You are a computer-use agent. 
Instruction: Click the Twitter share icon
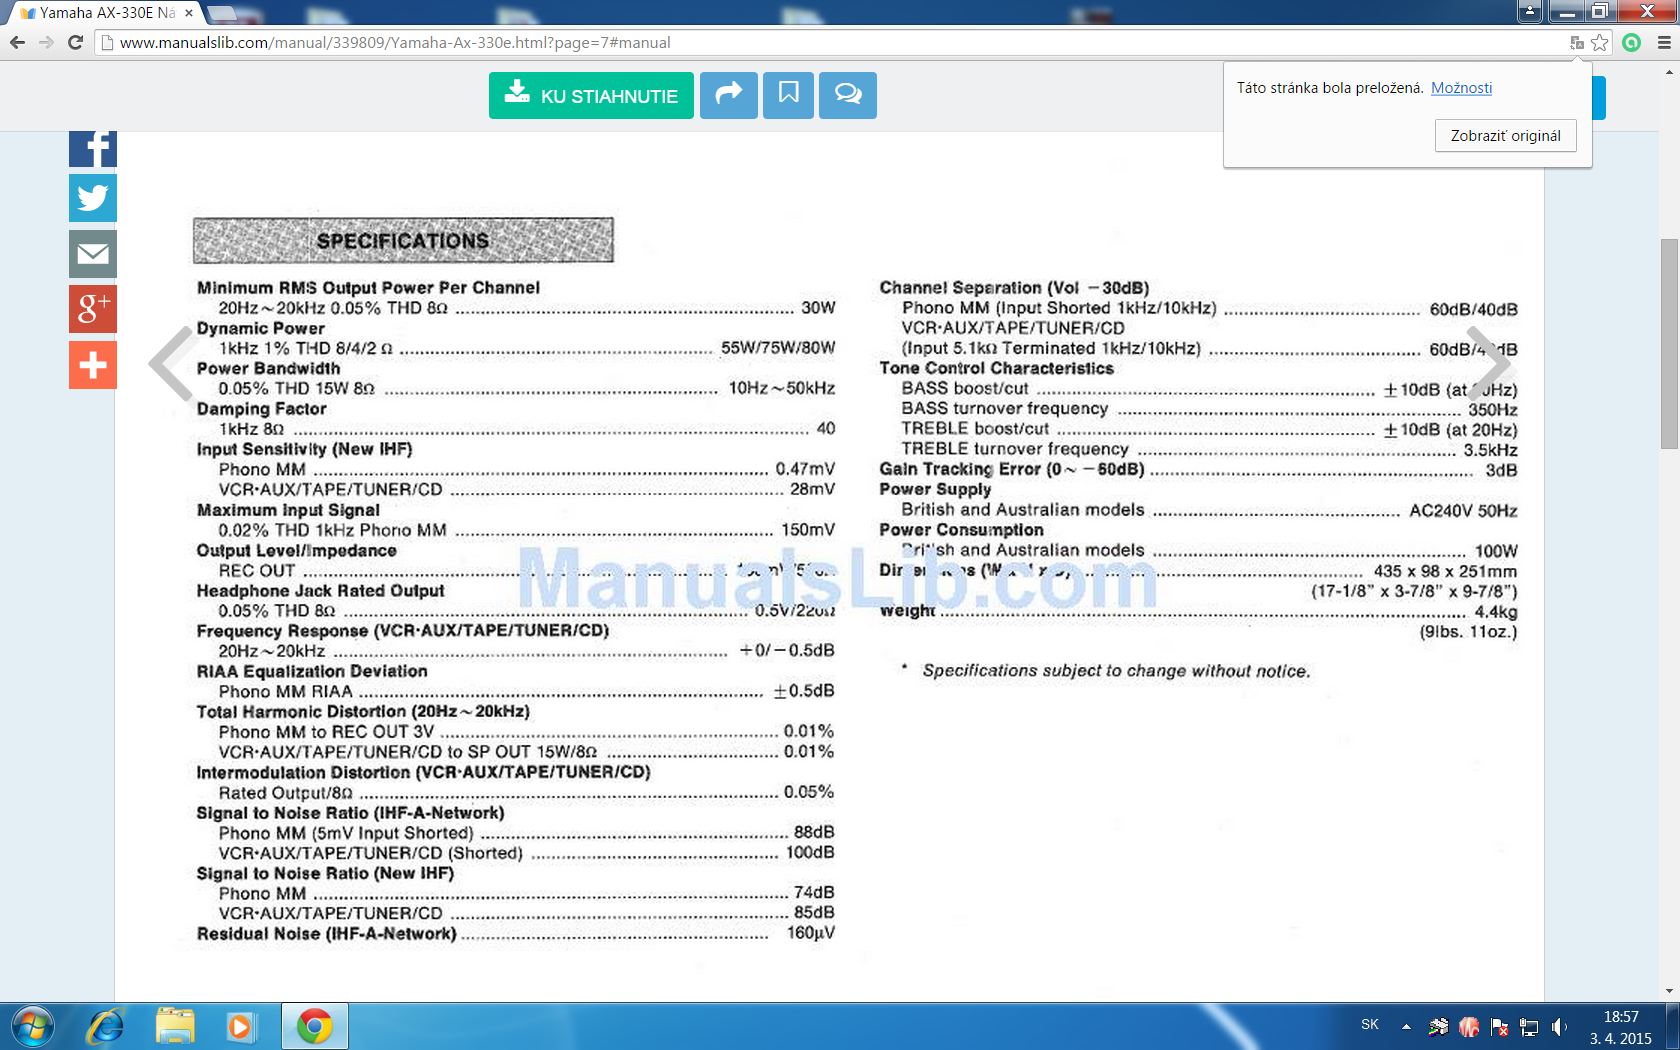tap(93, 198)
